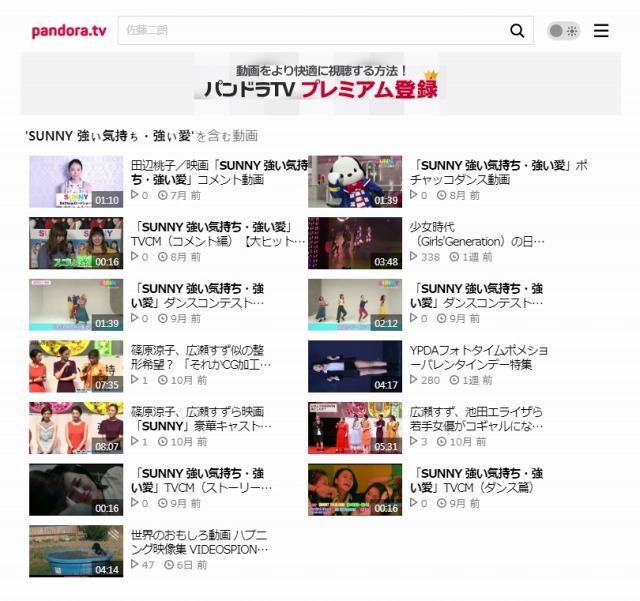Open the 05:31 広瀬すず 池田エライザ thumbnail
The height and width of the screenshot is (601, 640).
pos(355,428)
